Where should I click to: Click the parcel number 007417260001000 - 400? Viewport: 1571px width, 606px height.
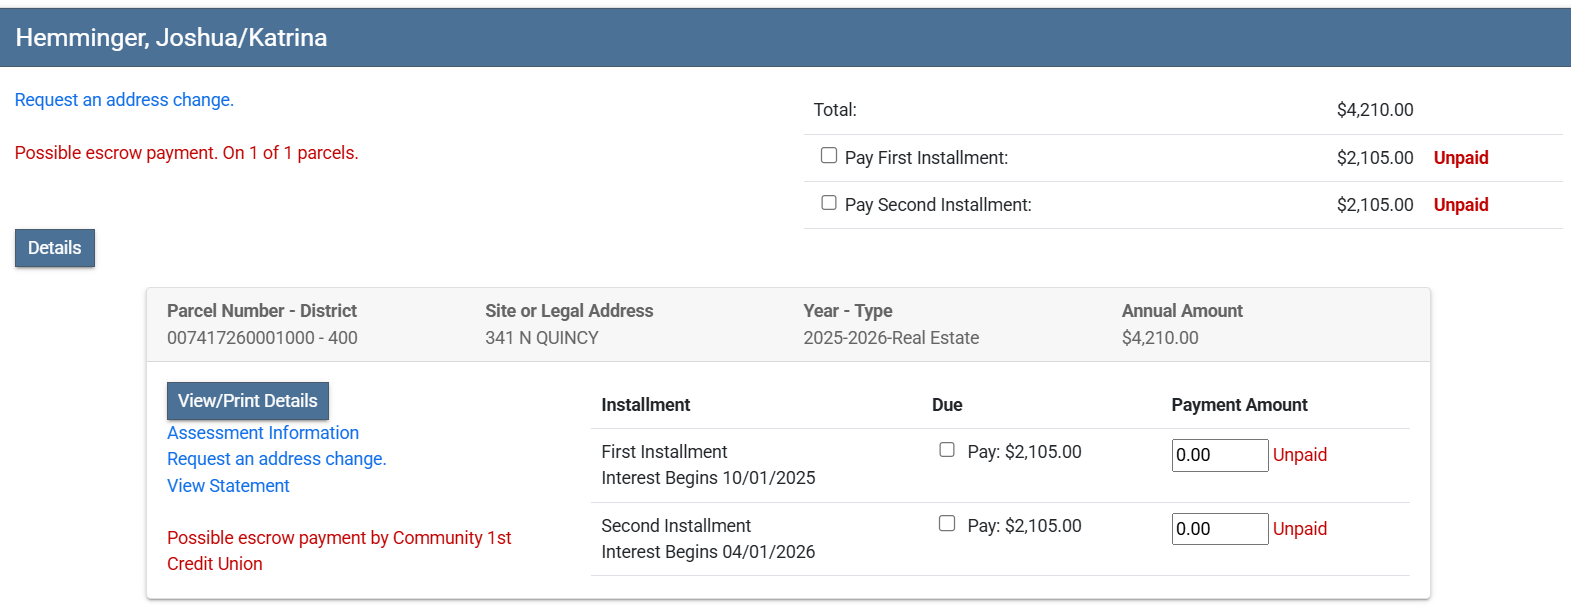coord(262,338)
